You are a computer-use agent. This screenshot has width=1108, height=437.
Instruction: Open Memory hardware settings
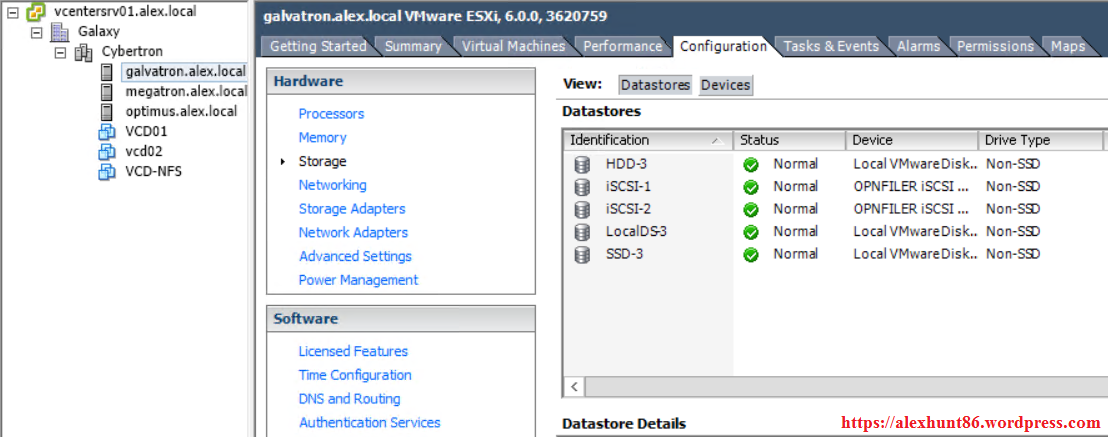pyautogui.click(x=322, y=138)
